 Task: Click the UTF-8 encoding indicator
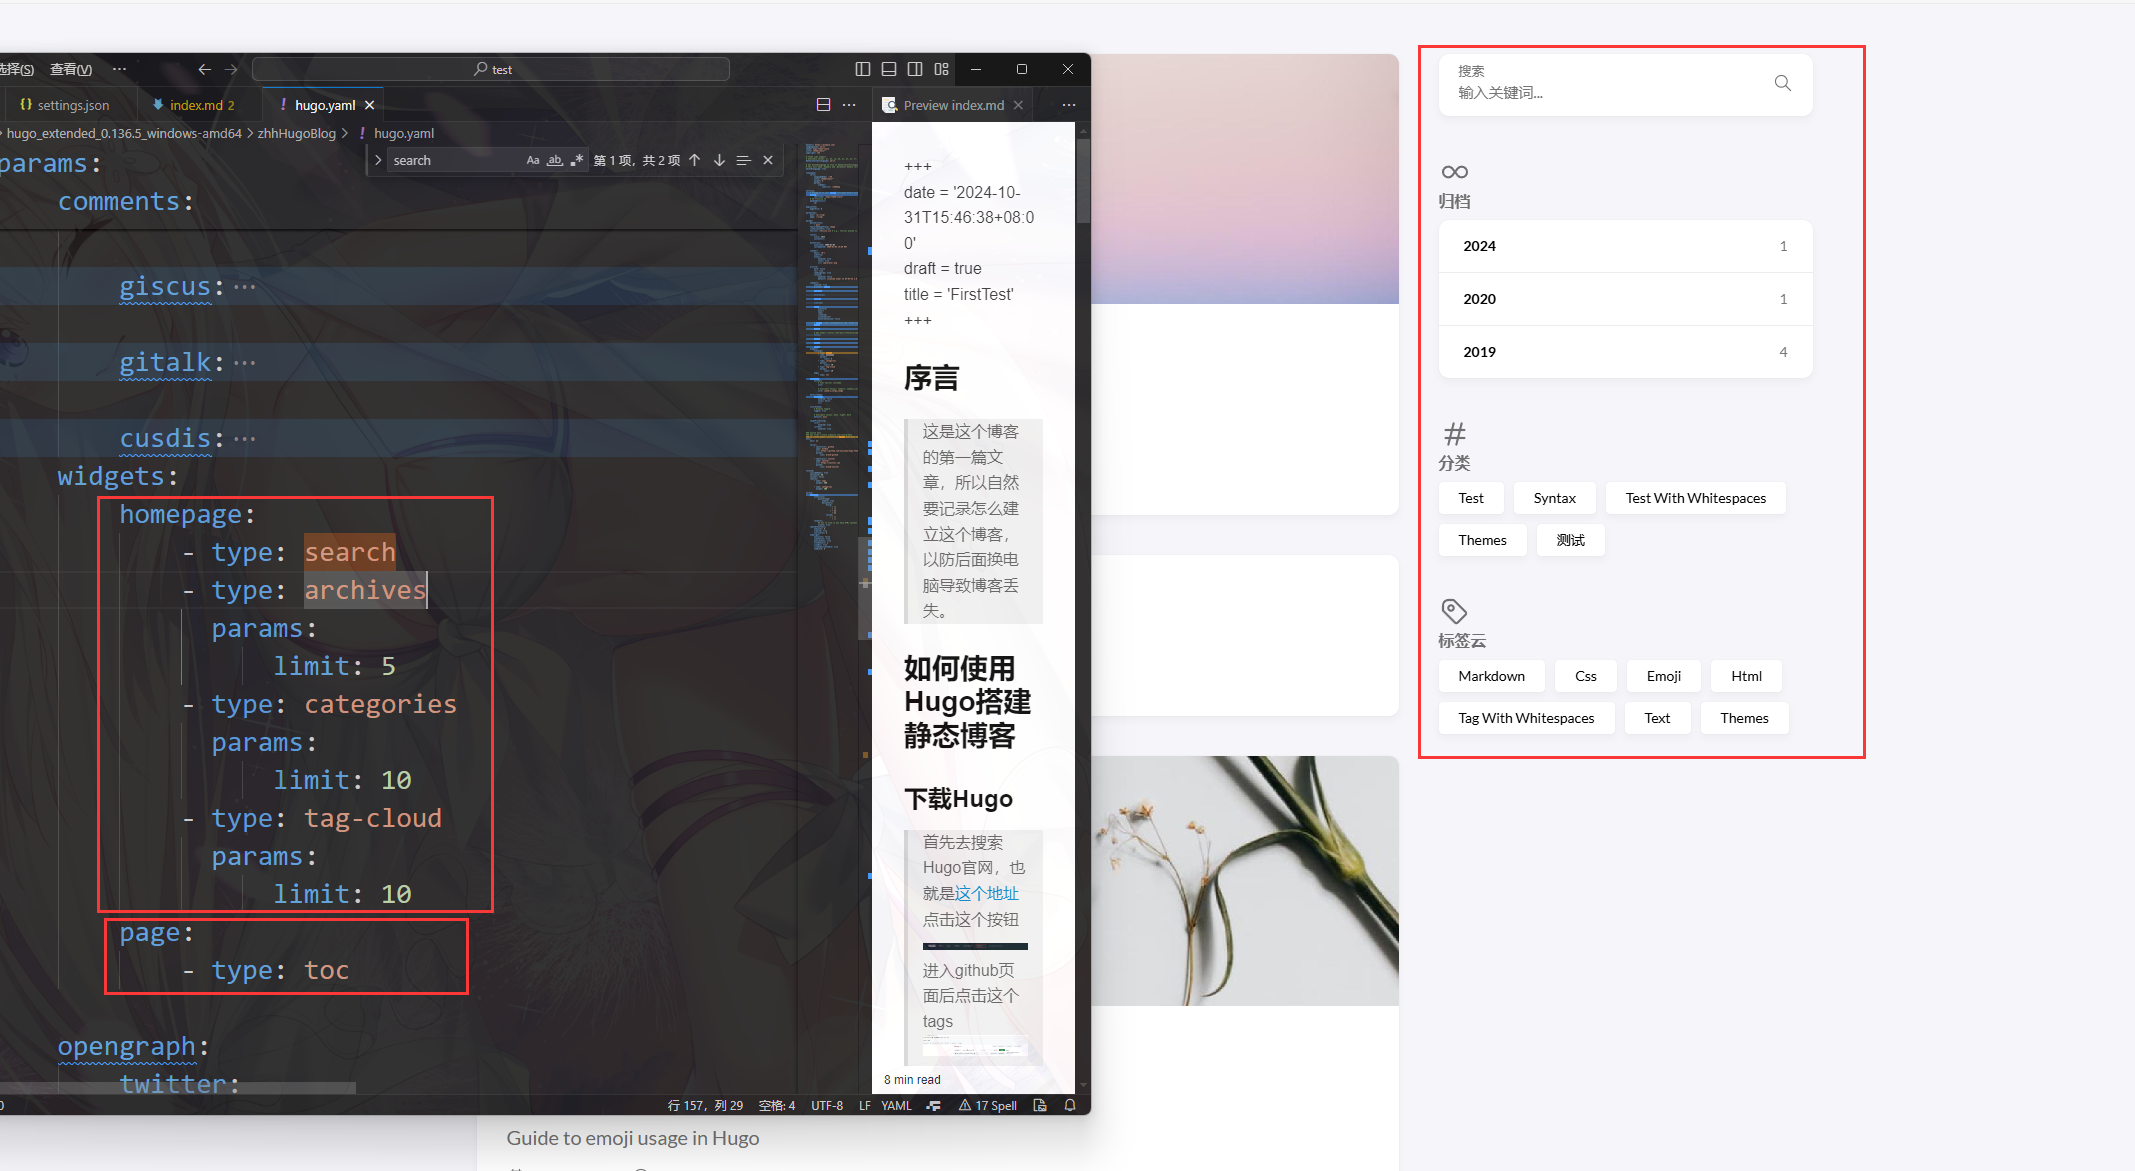click(827, 1105)
